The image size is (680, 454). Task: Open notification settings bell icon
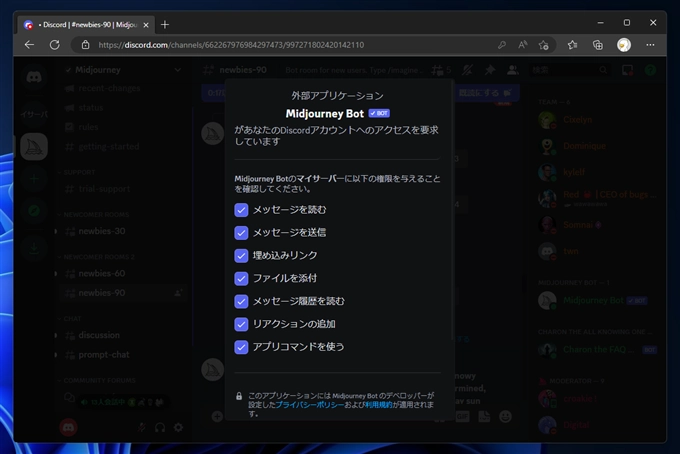[x=467, y=70]
